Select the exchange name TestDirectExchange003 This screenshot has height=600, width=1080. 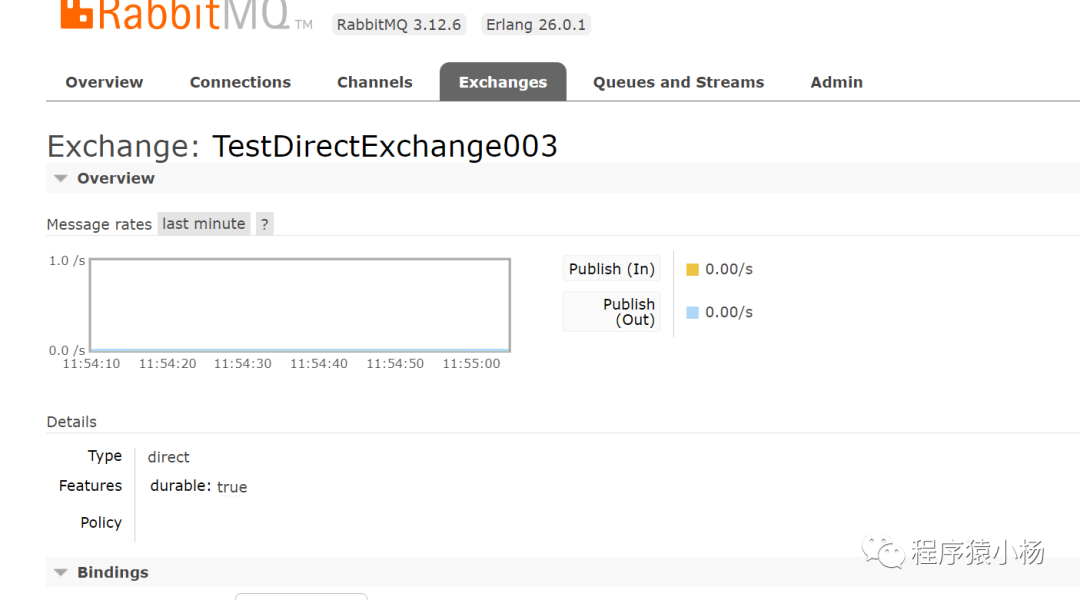click(384, 146)
